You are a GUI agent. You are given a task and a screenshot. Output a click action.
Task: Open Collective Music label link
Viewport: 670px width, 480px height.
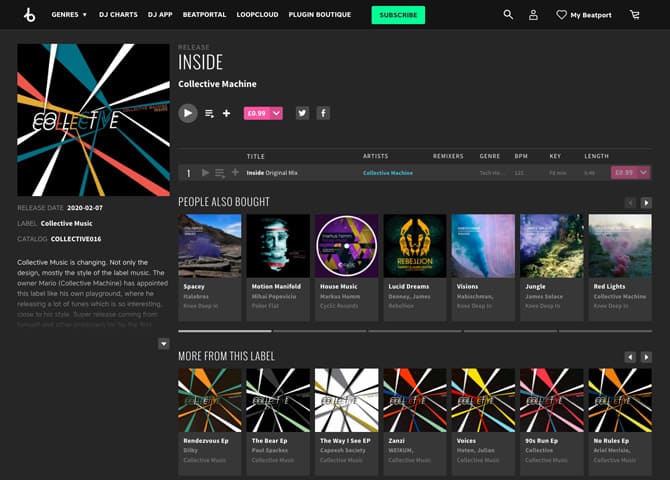pos(66,223)
